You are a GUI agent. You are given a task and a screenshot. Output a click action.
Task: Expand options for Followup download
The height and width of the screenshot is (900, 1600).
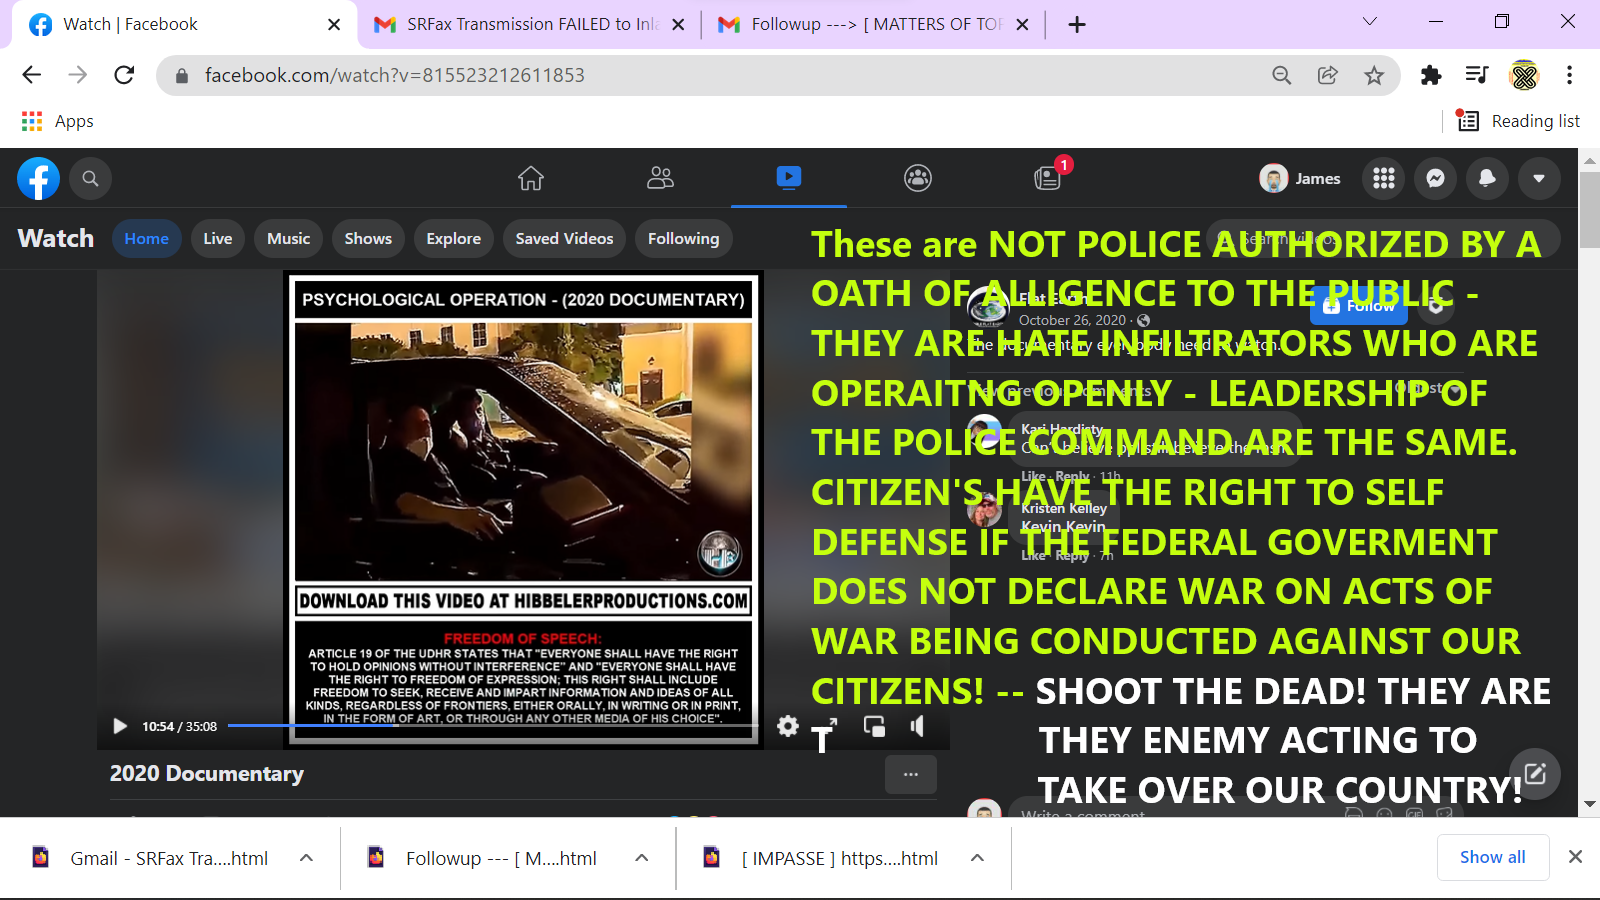coord(642,858)
